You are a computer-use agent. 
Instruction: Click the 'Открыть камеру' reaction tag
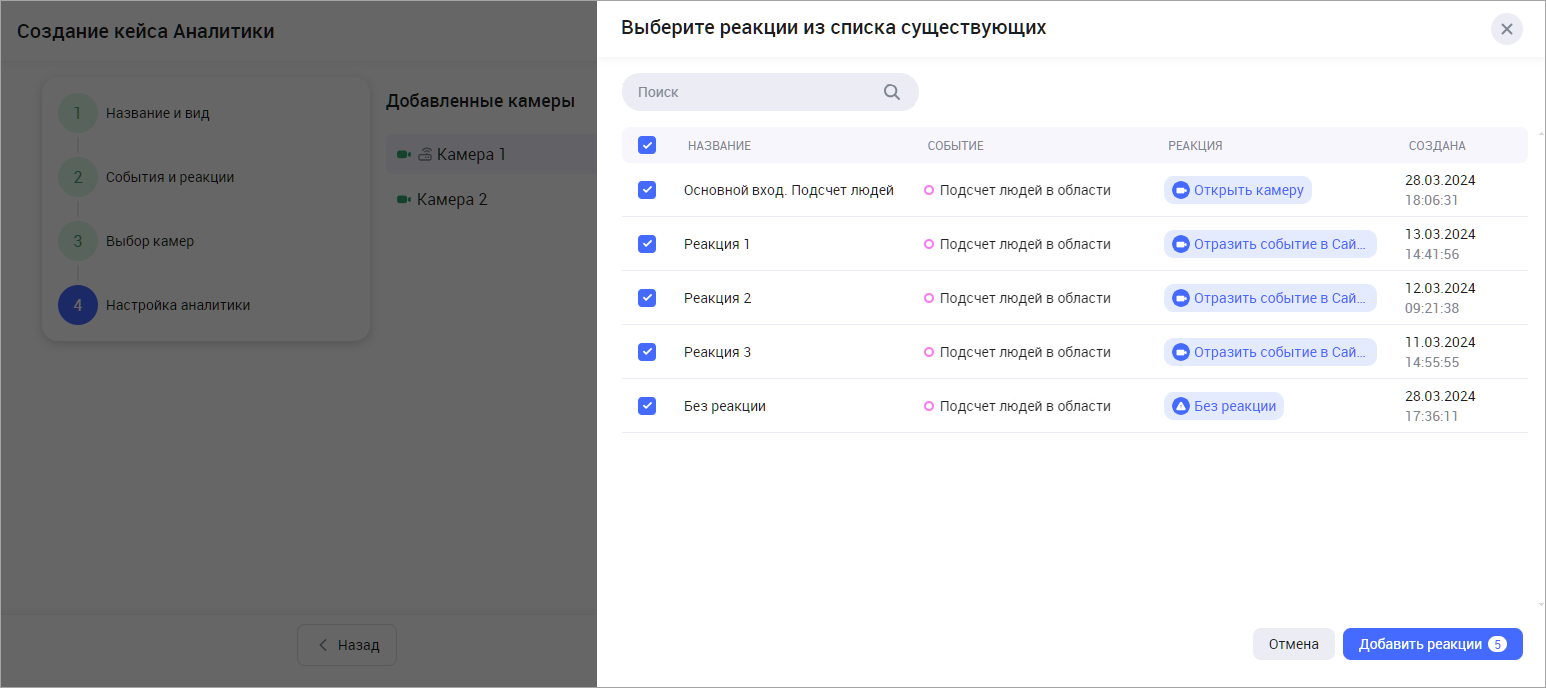pyautogui.click(x=1237, y=190)
